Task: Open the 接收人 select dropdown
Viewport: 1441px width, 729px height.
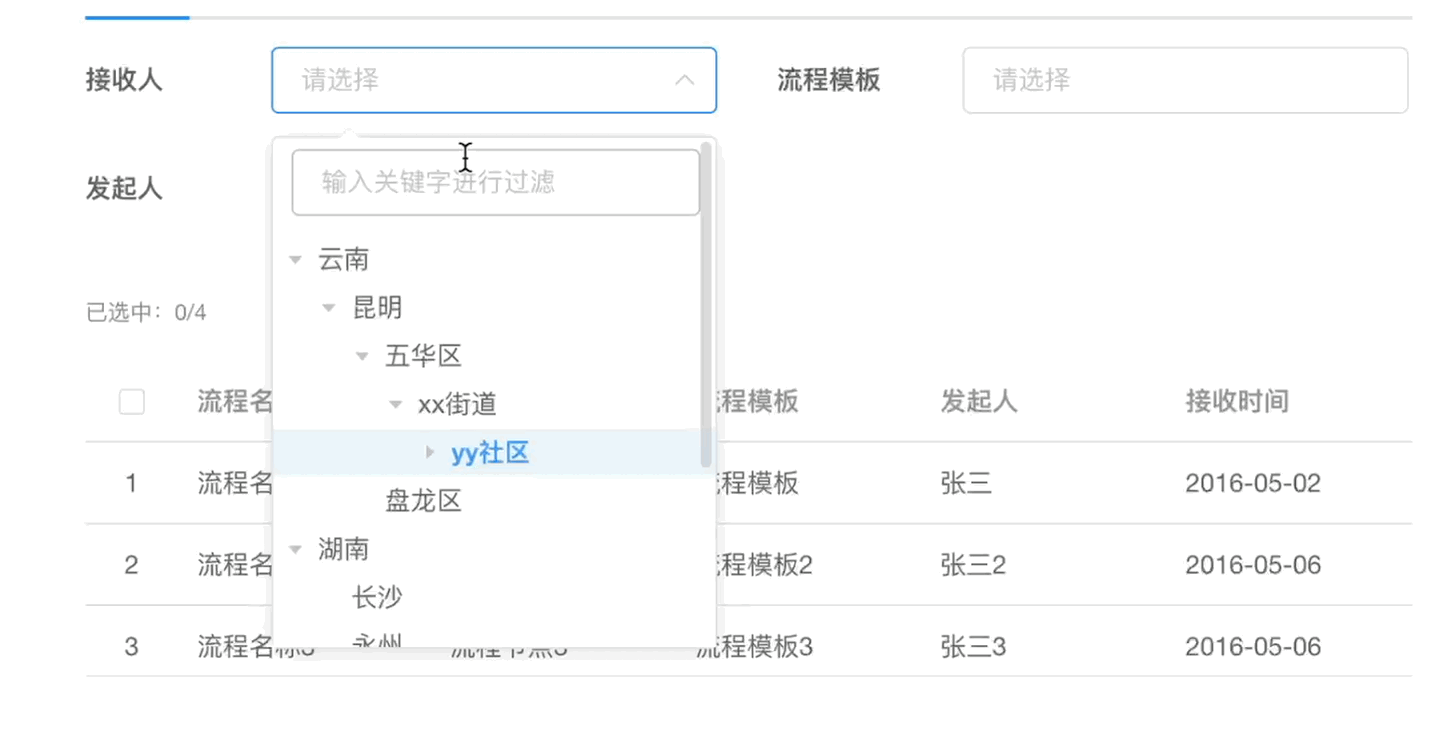Action: click(494, 80)
